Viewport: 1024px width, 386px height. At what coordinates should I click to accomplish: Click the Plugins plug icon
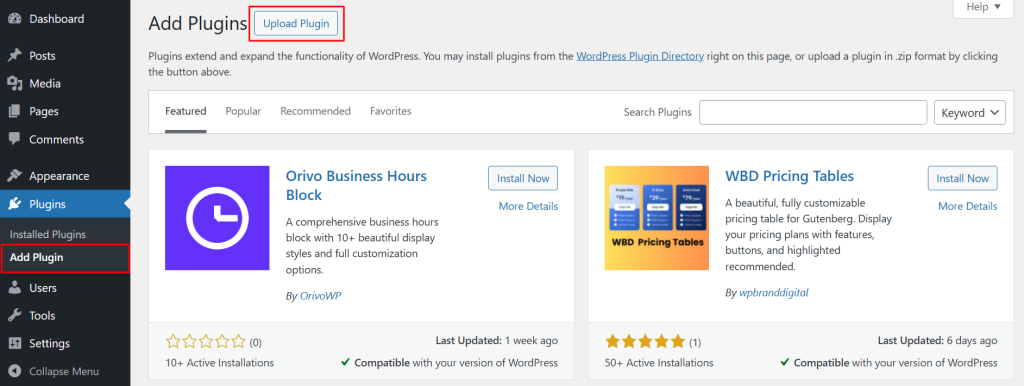tap(15, 204)
